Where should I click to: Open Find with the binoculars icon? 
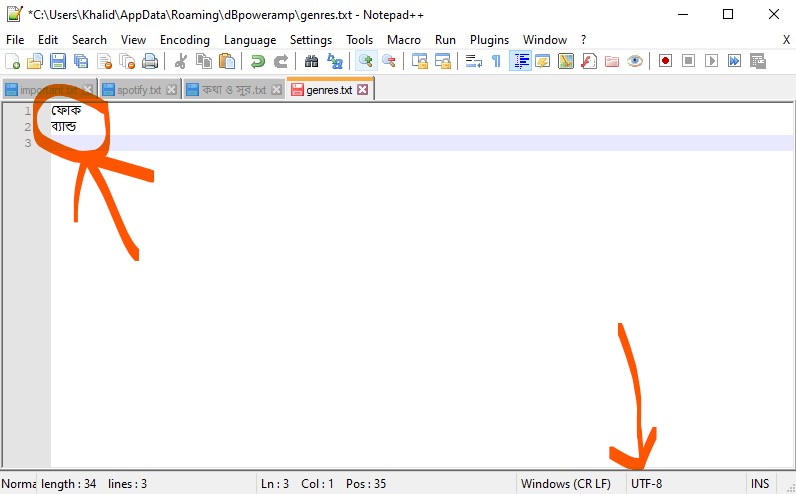point(311,61)
